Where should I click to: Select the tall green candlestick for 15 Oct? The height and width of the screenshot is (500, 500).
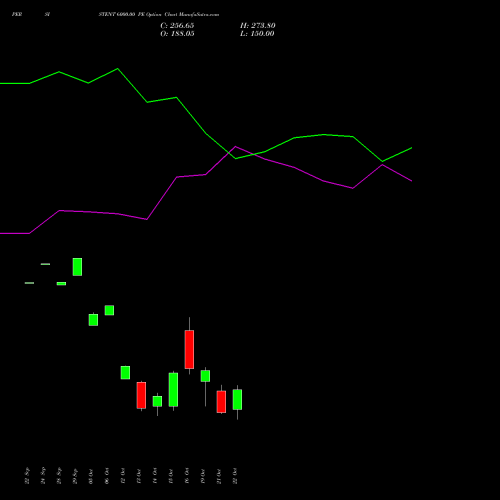[173, 390]
